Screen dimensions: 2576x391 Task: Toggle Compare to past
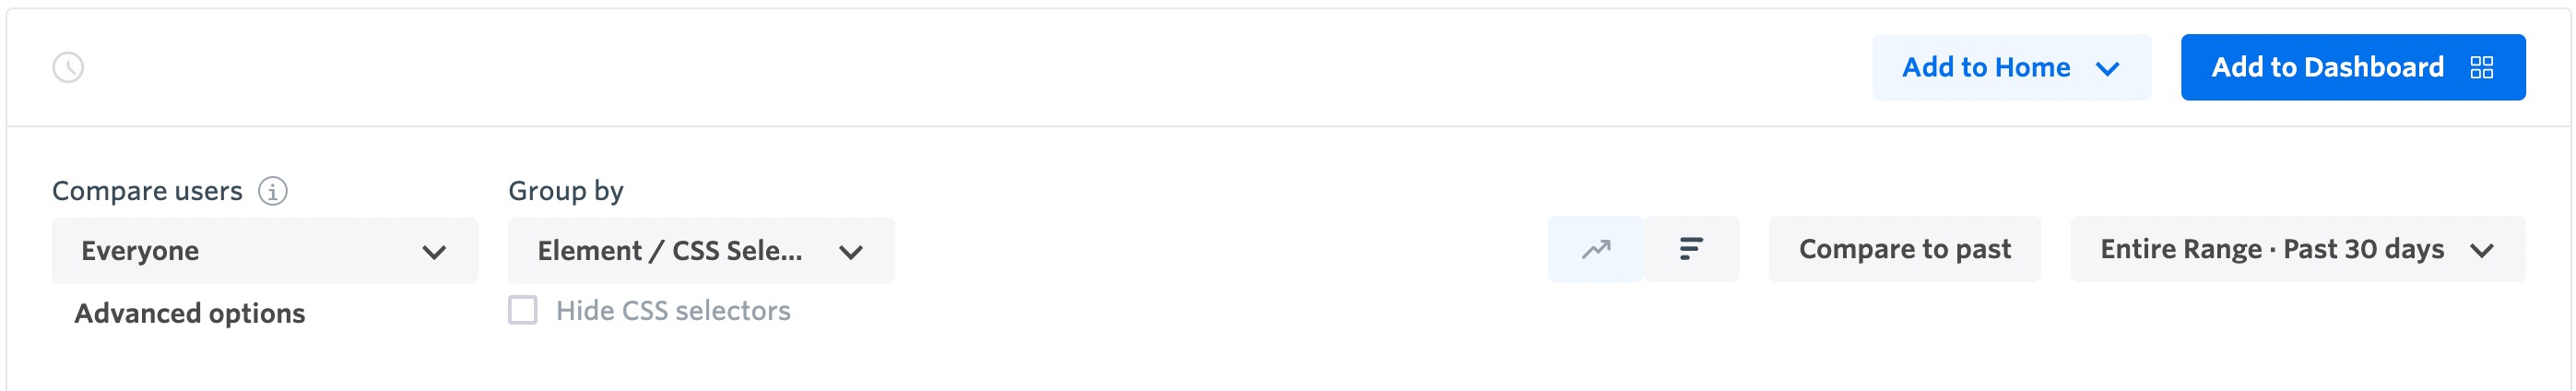(x=1904, y=249)
